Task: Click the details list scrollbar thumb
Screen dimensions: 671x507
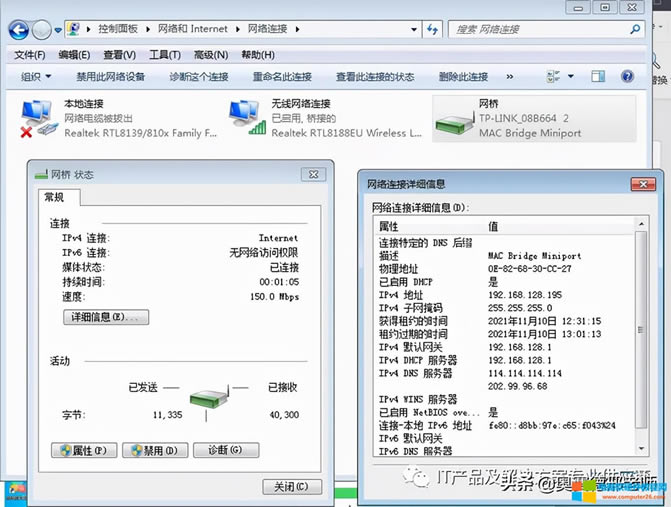Action: [641, 329]
